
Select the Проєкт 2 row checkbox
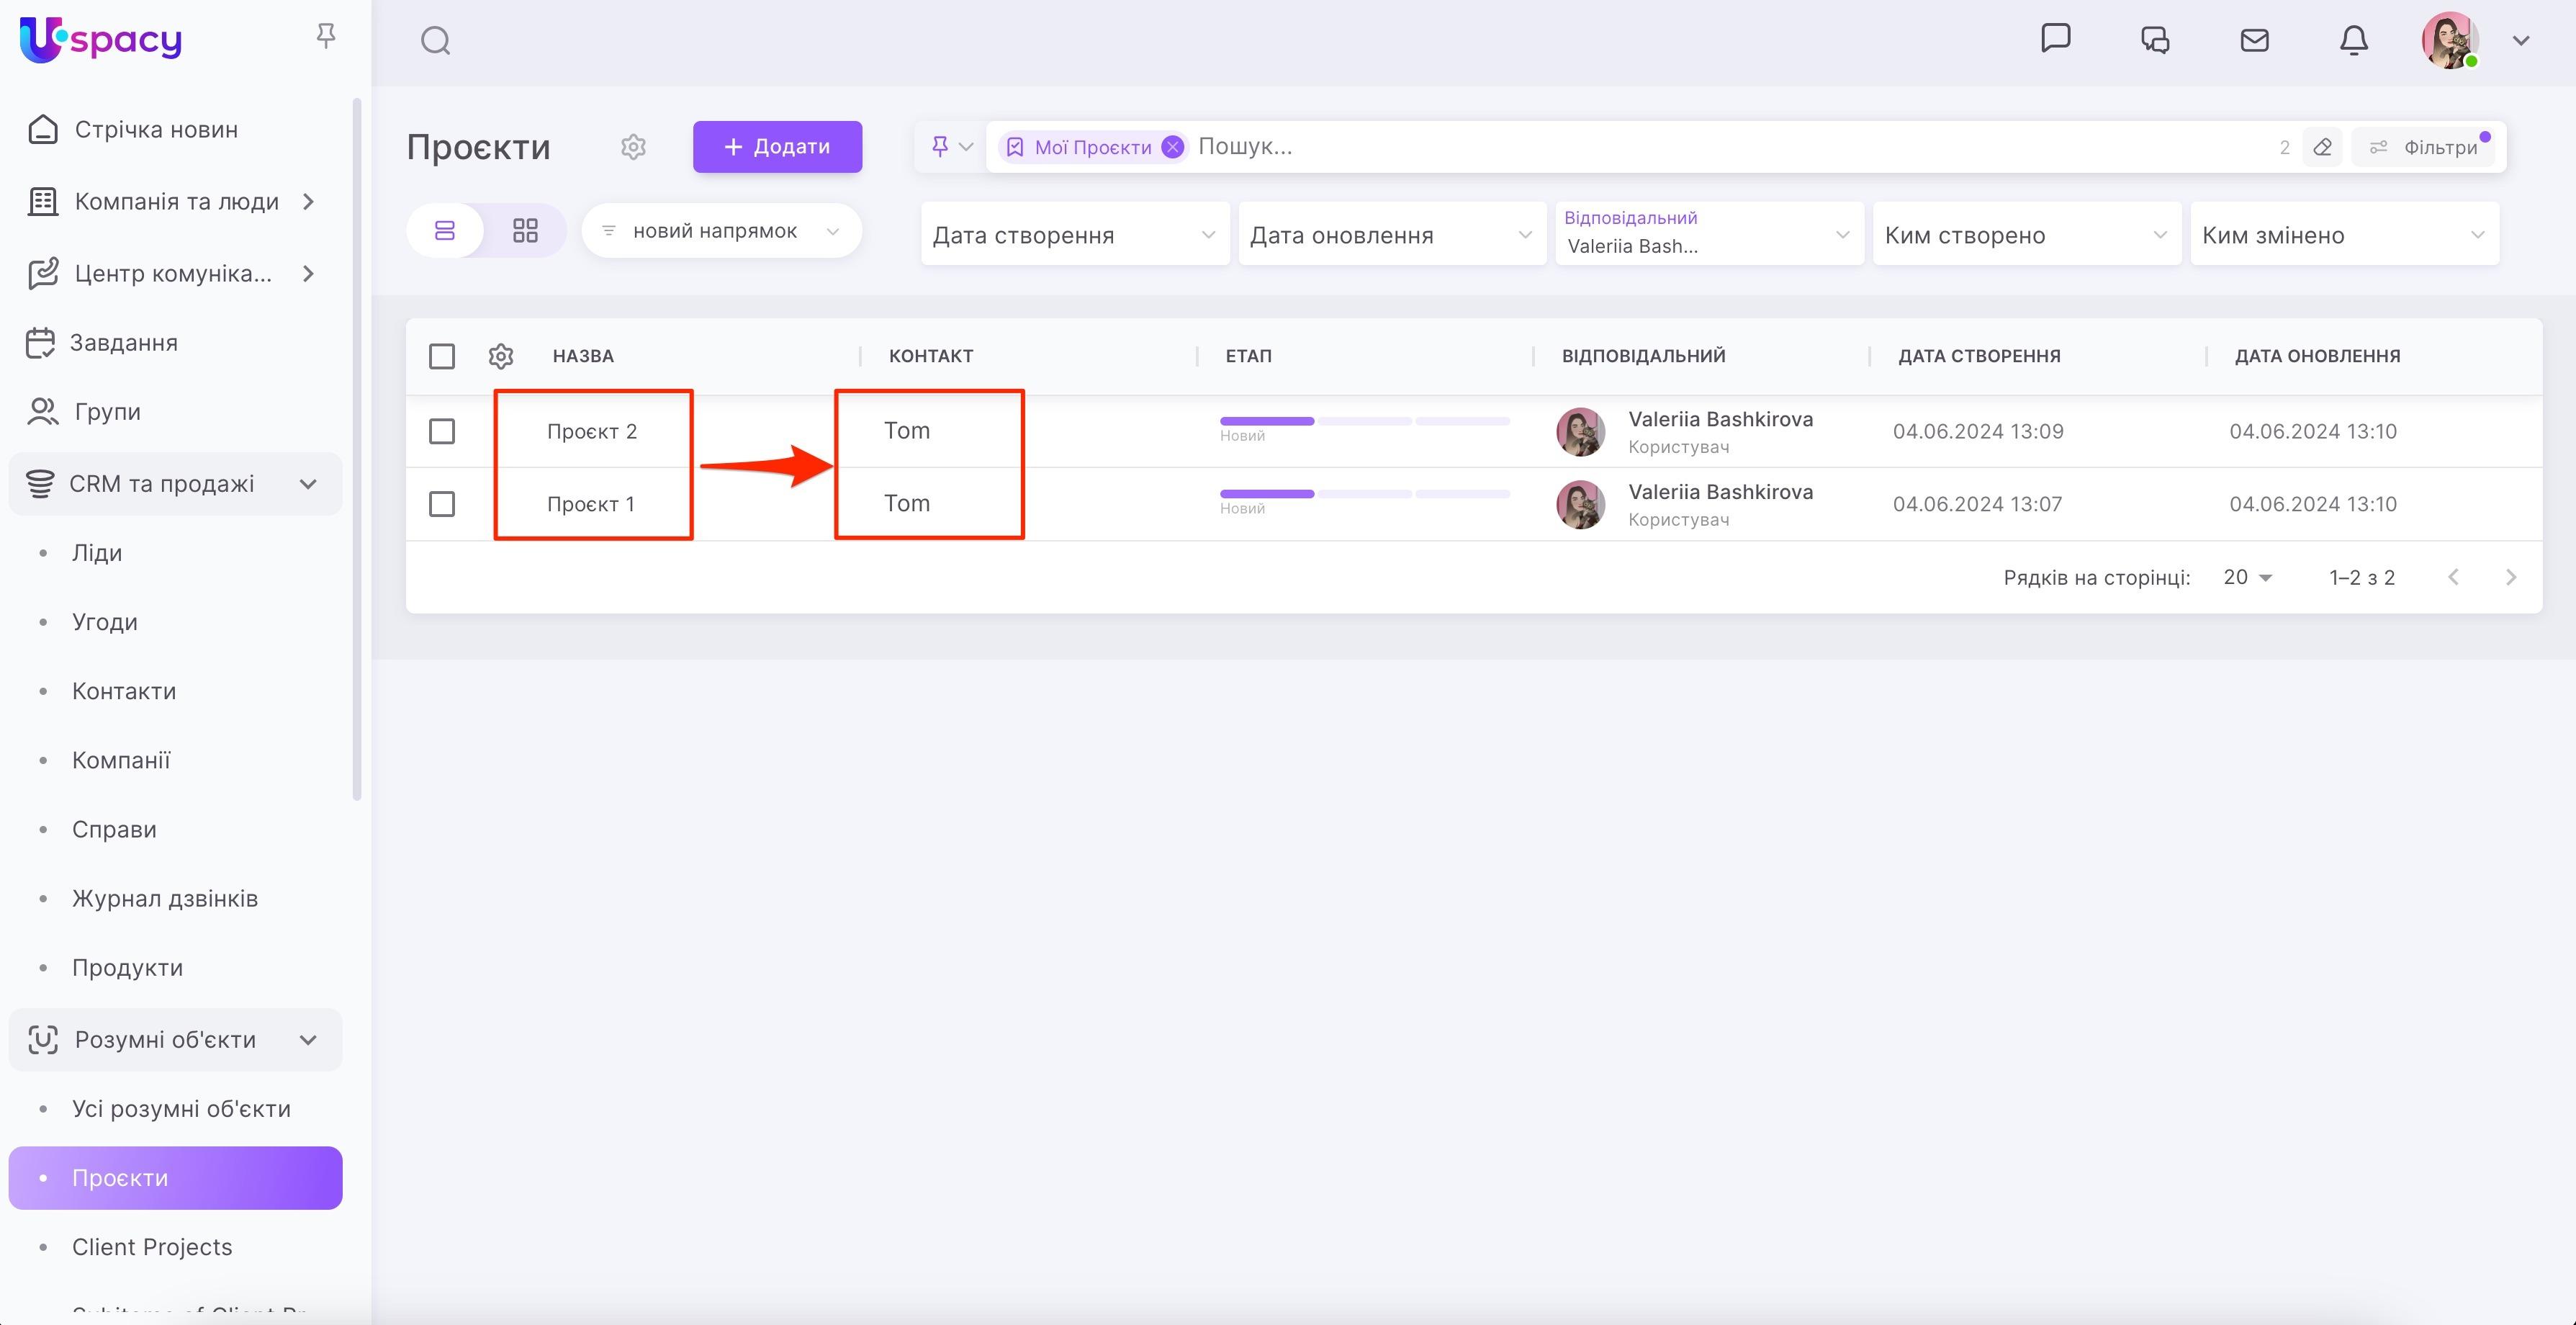pyautogui.click(x=441, y=431)
